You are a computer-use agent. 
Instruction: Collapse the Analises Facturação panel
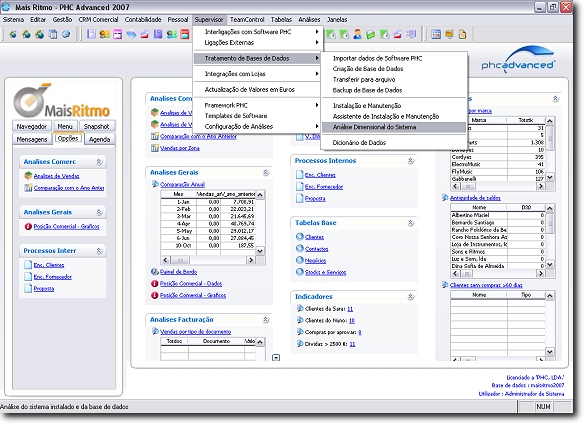(x=266, y=320)
